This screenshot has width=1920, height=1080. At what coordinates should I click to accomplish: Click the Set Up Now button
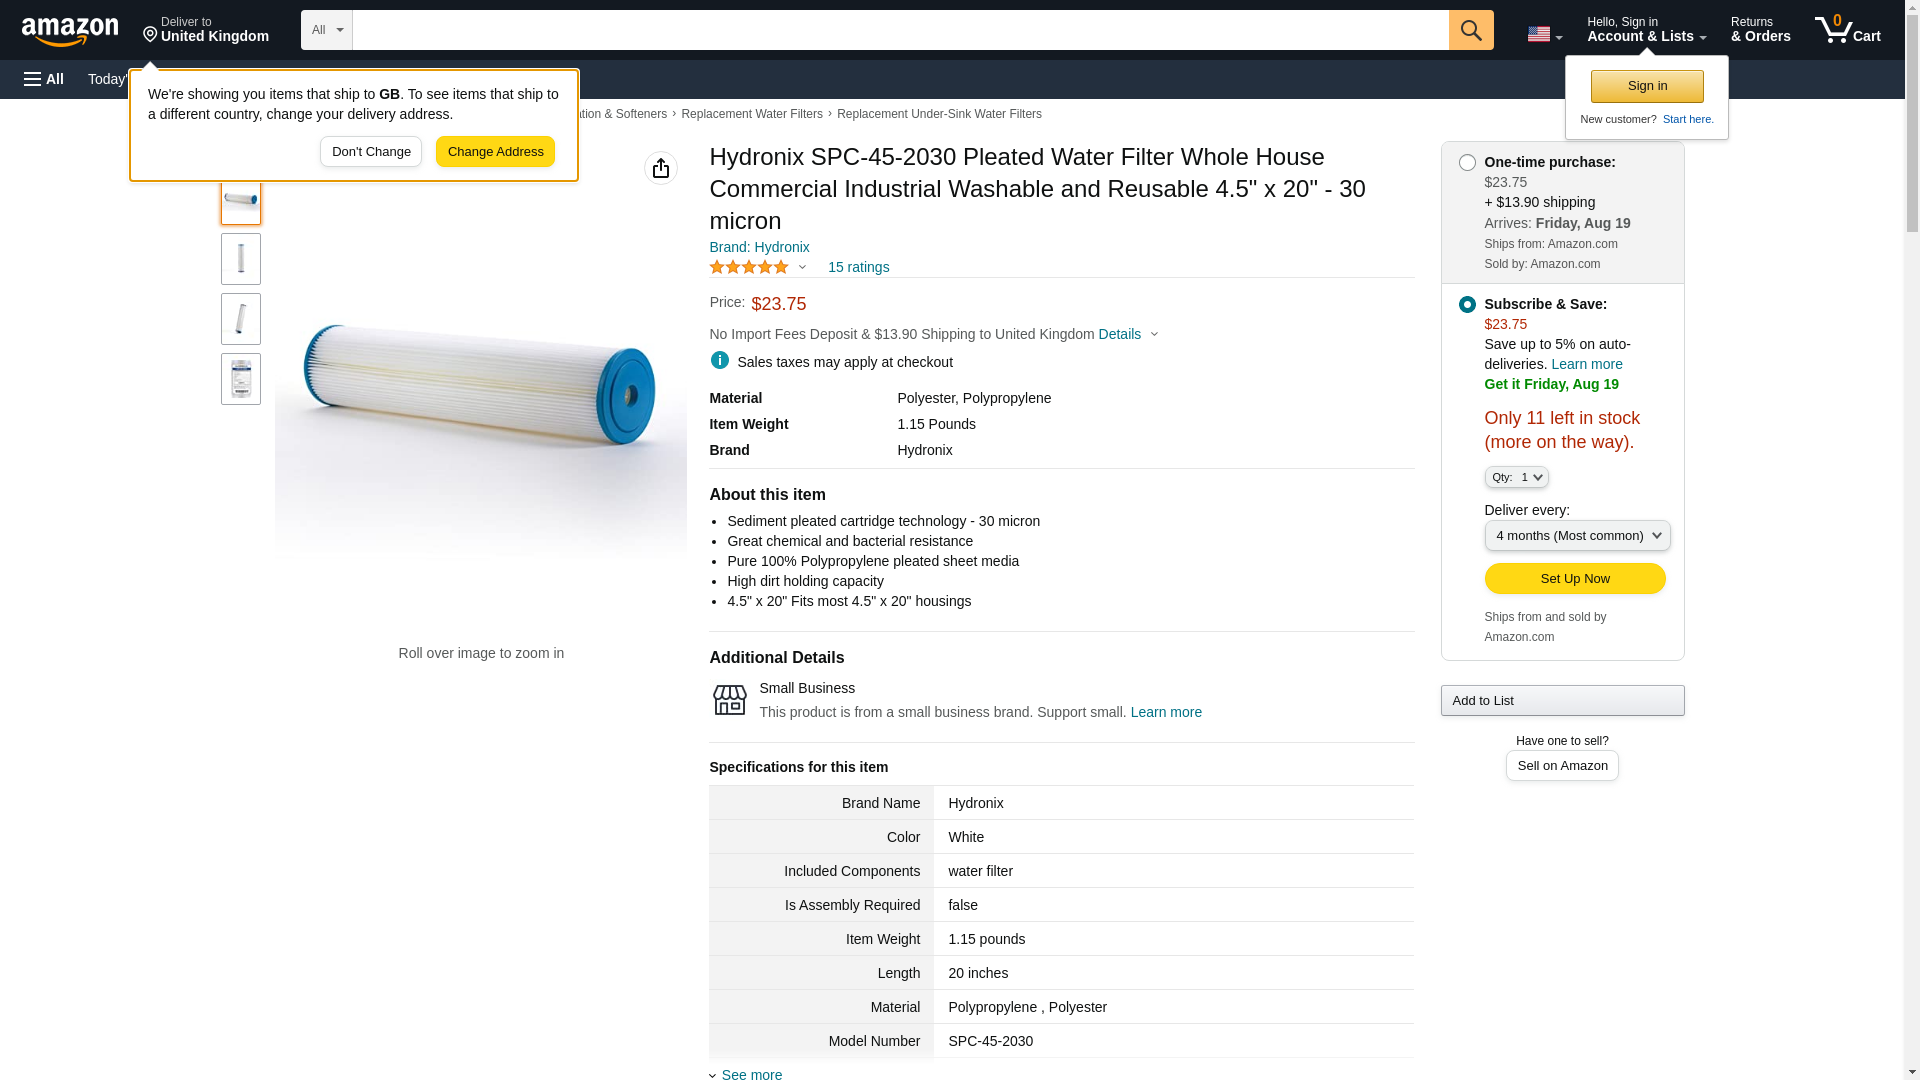pos(1574,578)
